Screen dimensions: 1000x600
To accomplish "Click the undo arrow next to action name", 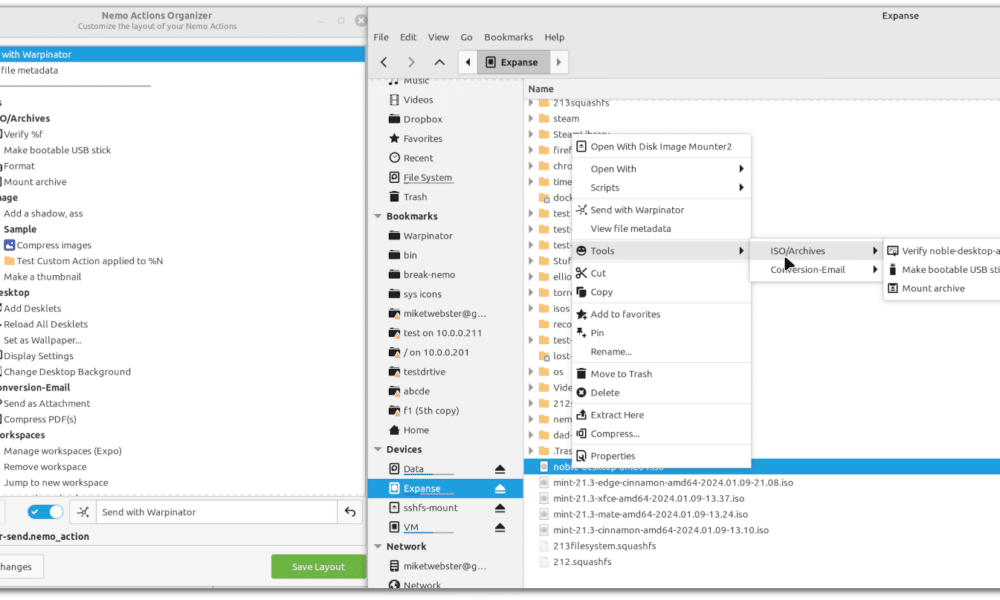I will click(350, 512).
